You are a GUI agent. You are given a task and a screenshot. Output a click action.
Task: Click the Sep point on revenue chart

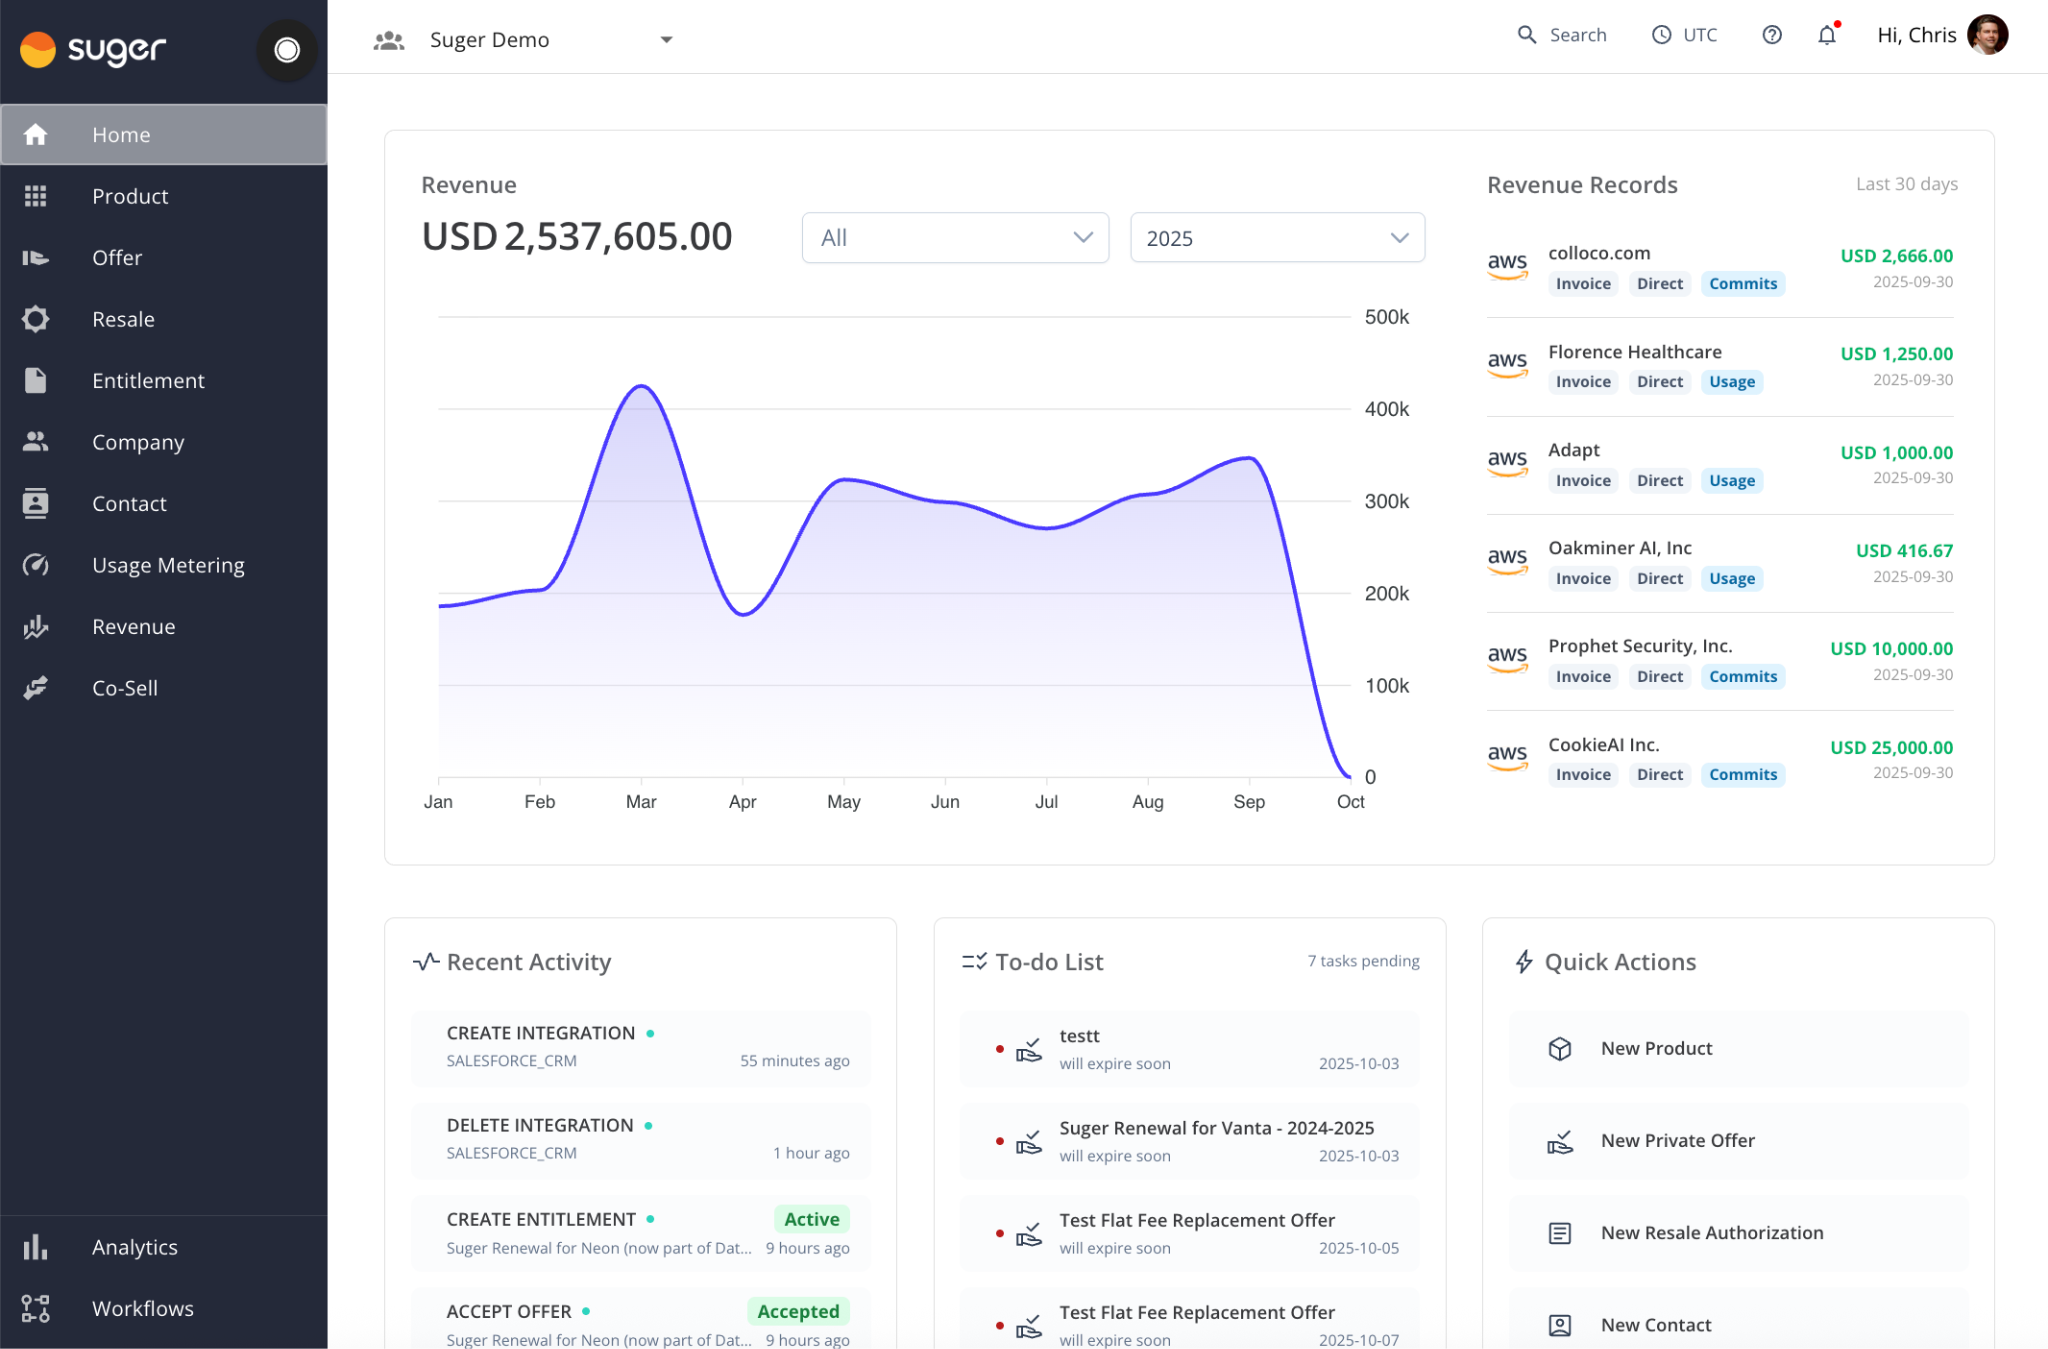[x=1249, y=458]
